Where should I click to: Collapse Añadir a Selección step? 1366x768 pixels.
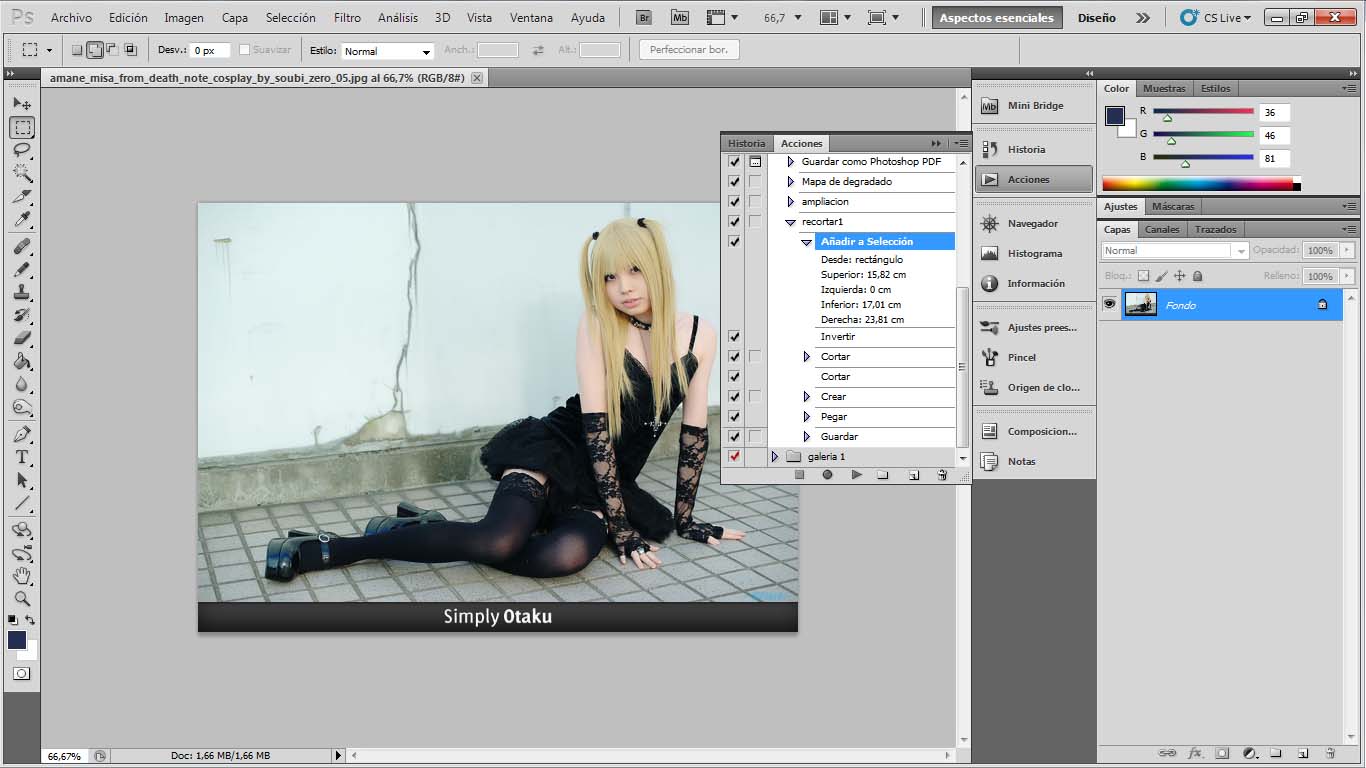(x=806, y=242)
